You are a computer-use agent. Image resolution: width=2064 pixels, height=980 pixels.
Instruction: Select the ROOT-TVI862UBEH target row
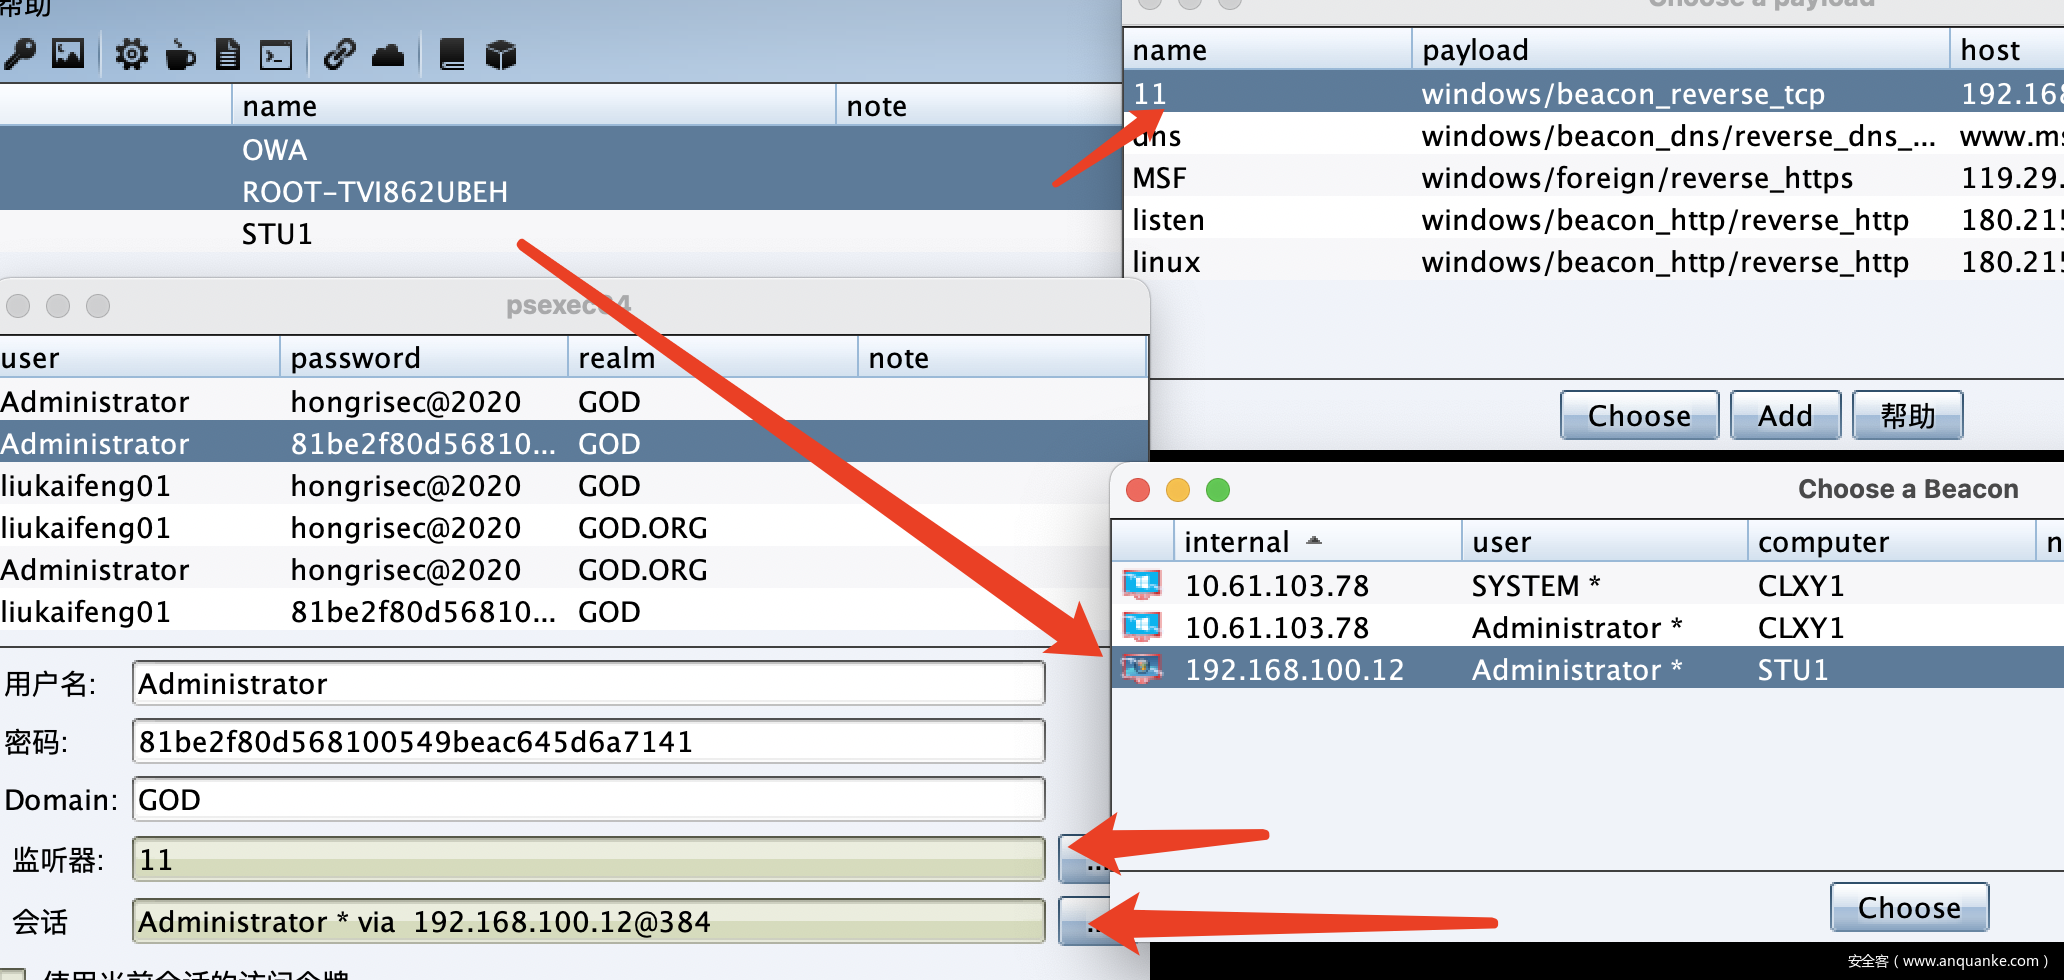pos(560,191)
